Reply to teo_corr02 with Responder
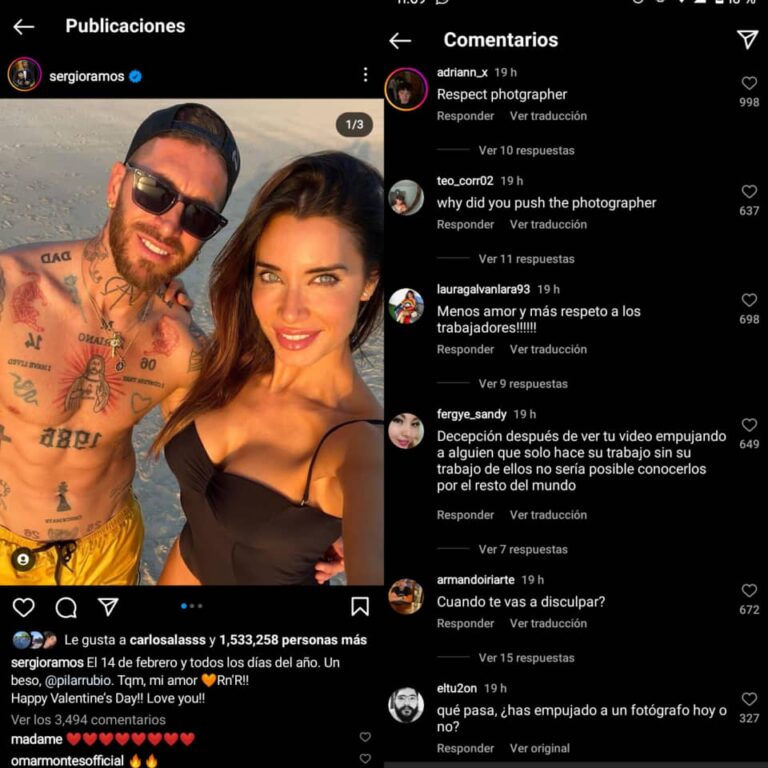 465,224
